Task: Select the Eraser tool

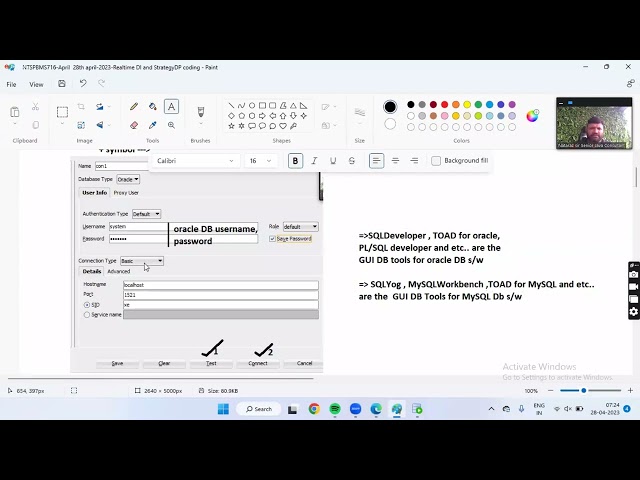Action: (134, 125)
